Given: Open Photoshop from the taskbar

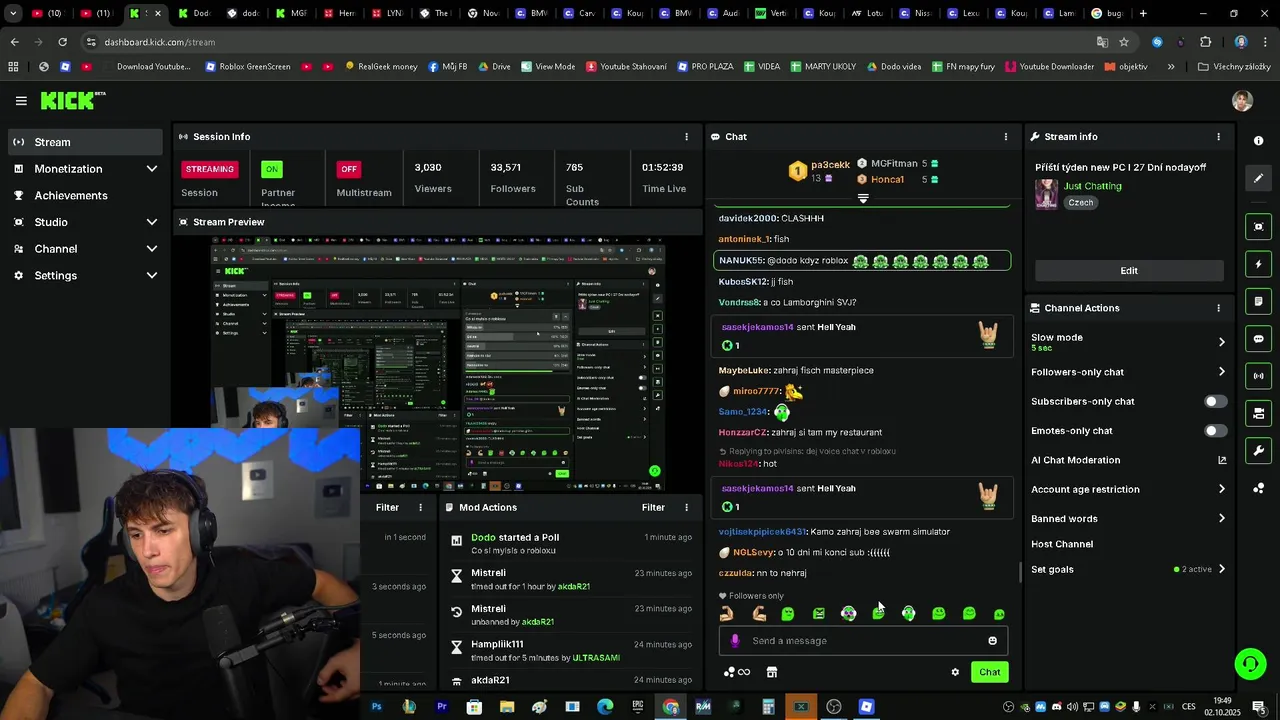Looking at the screenshot, I should pyautogui.click(x=376, y=707).
